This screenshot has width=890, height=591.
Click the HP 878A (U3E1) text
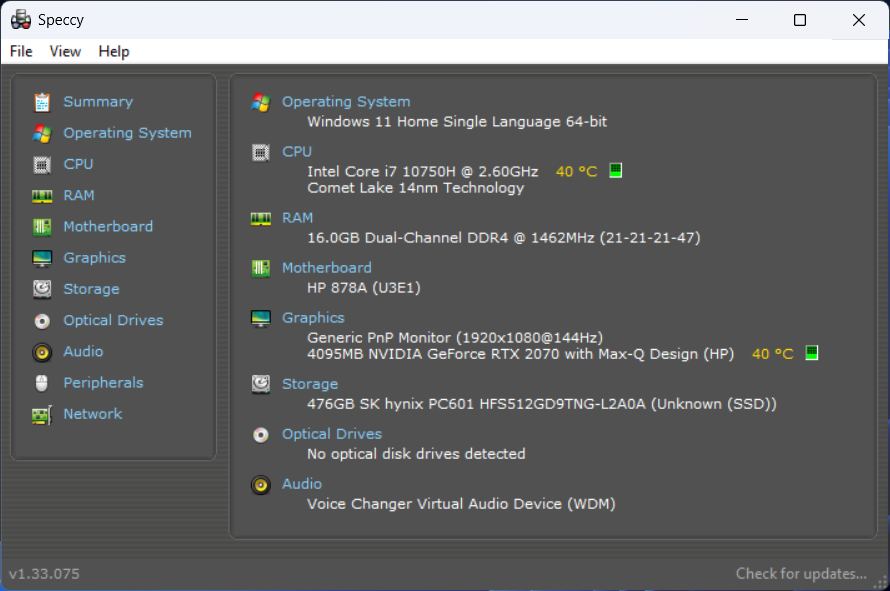[364, 287]
